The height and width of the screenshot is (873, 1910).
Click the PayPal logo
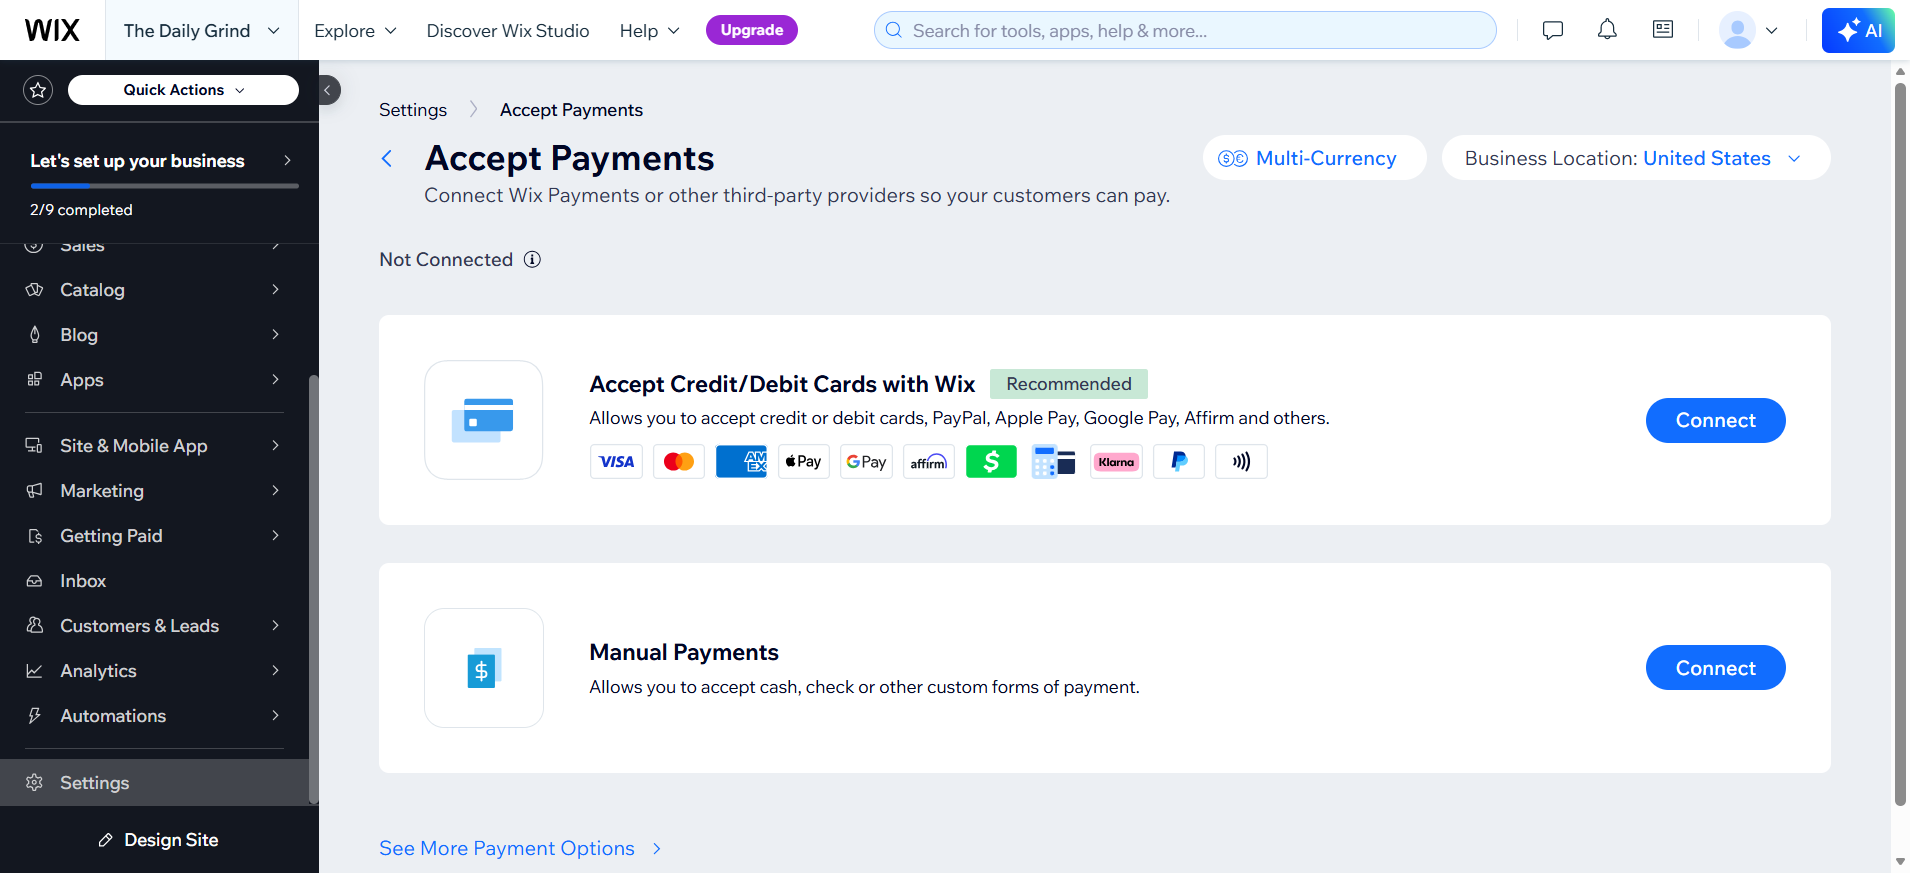[1179, 462]
